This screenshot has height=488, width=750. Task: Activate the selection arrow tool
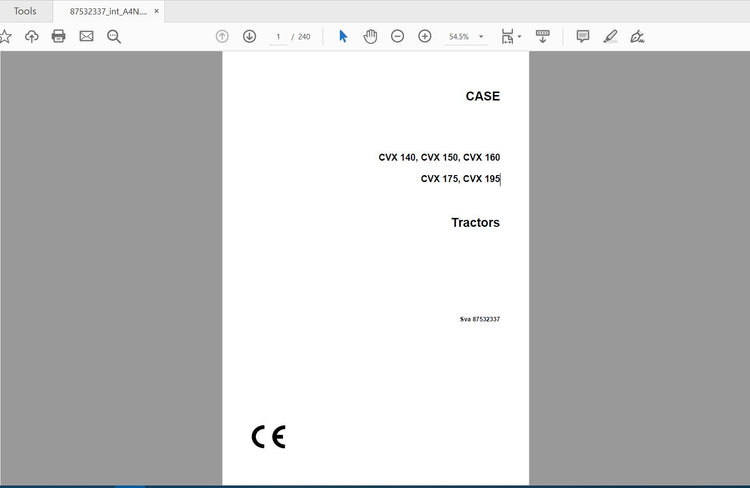(343, 36)
